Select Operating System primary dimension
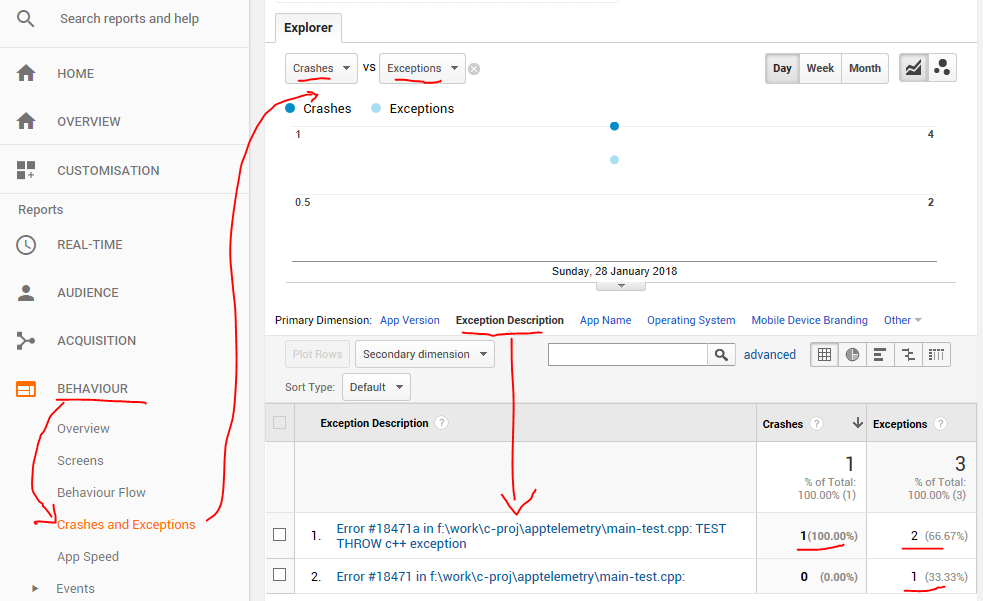The height and width of the screenshot is (601, 983). [691, 320]
